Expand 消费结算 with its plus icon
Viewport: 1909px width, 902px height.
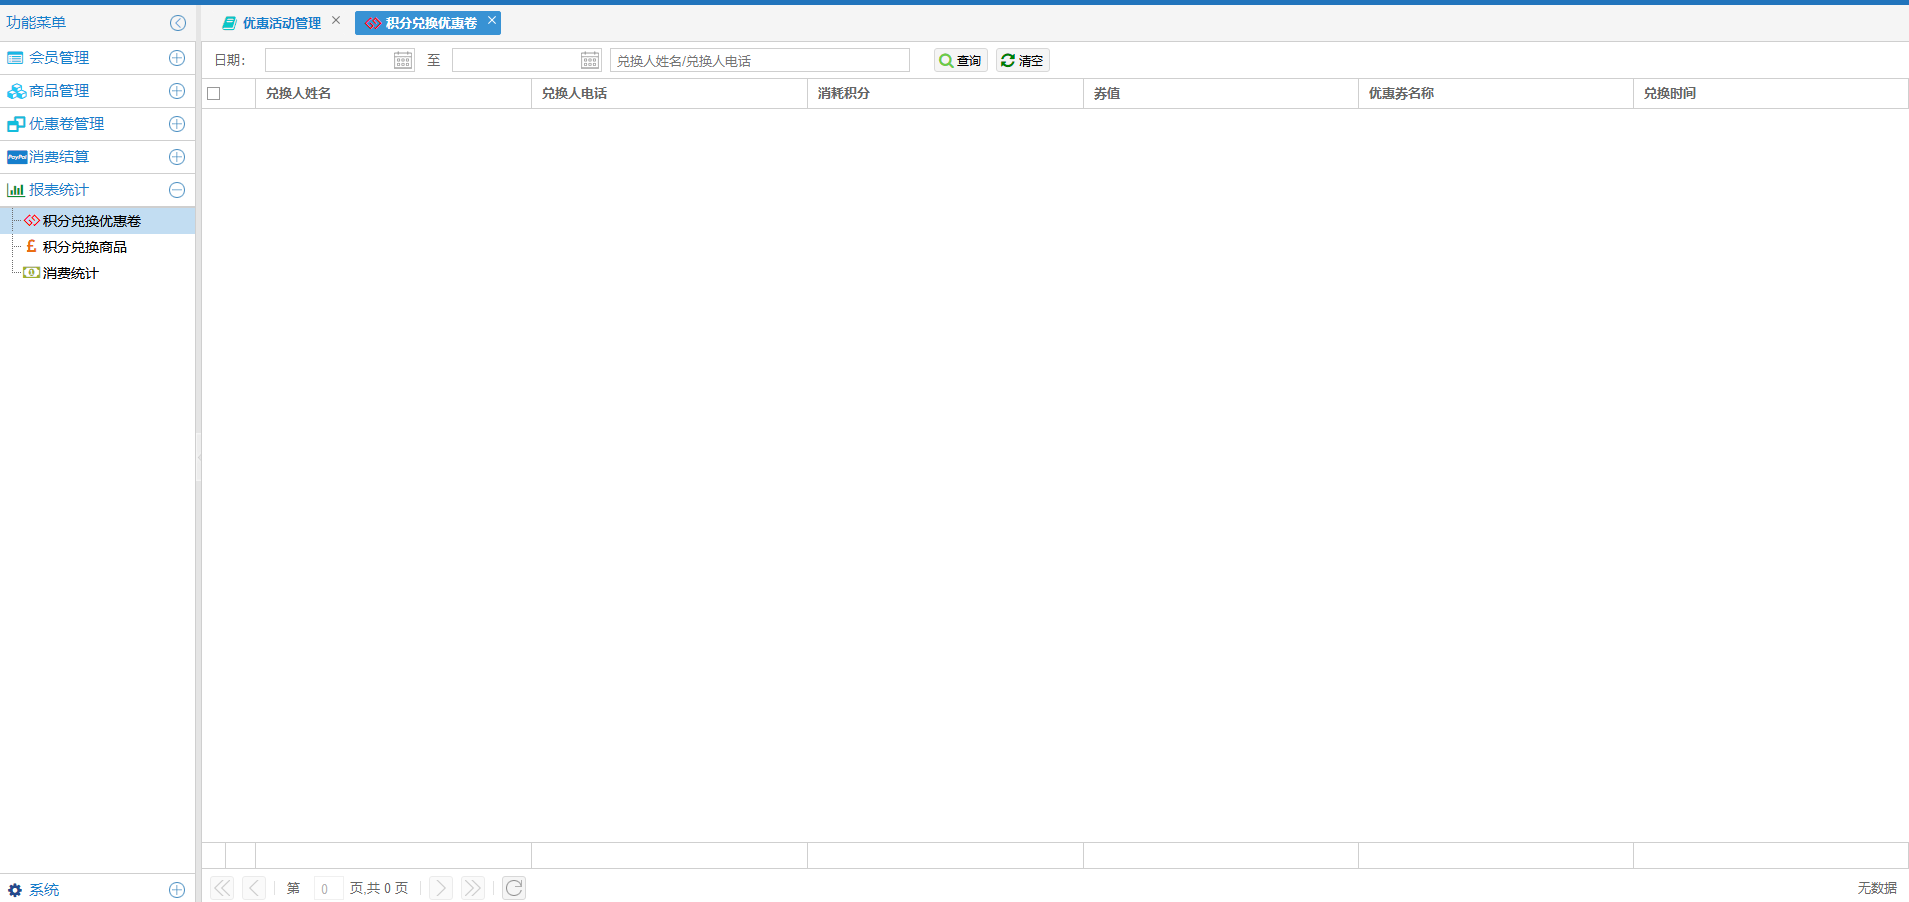click(x=177, y=157)
